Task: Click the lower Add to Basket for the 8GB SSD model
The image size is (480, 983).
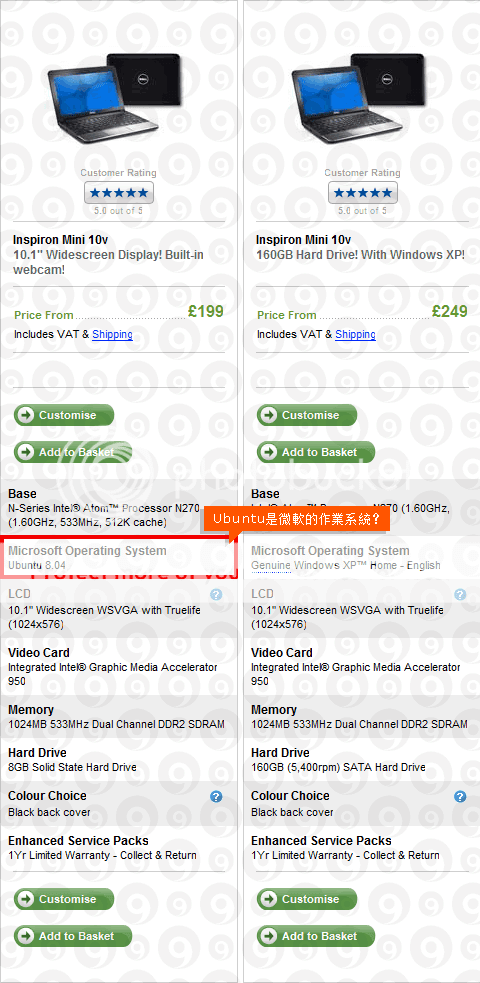Action: [73, 936]
